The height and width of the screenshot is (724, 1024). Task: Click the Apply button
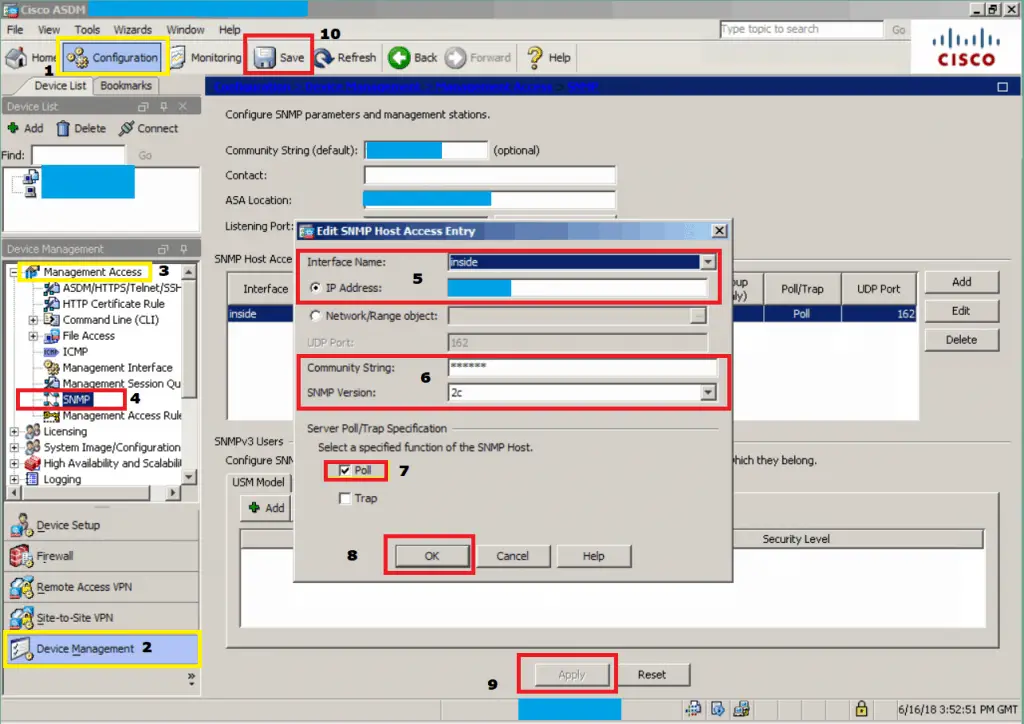click(x=572, y=674)
